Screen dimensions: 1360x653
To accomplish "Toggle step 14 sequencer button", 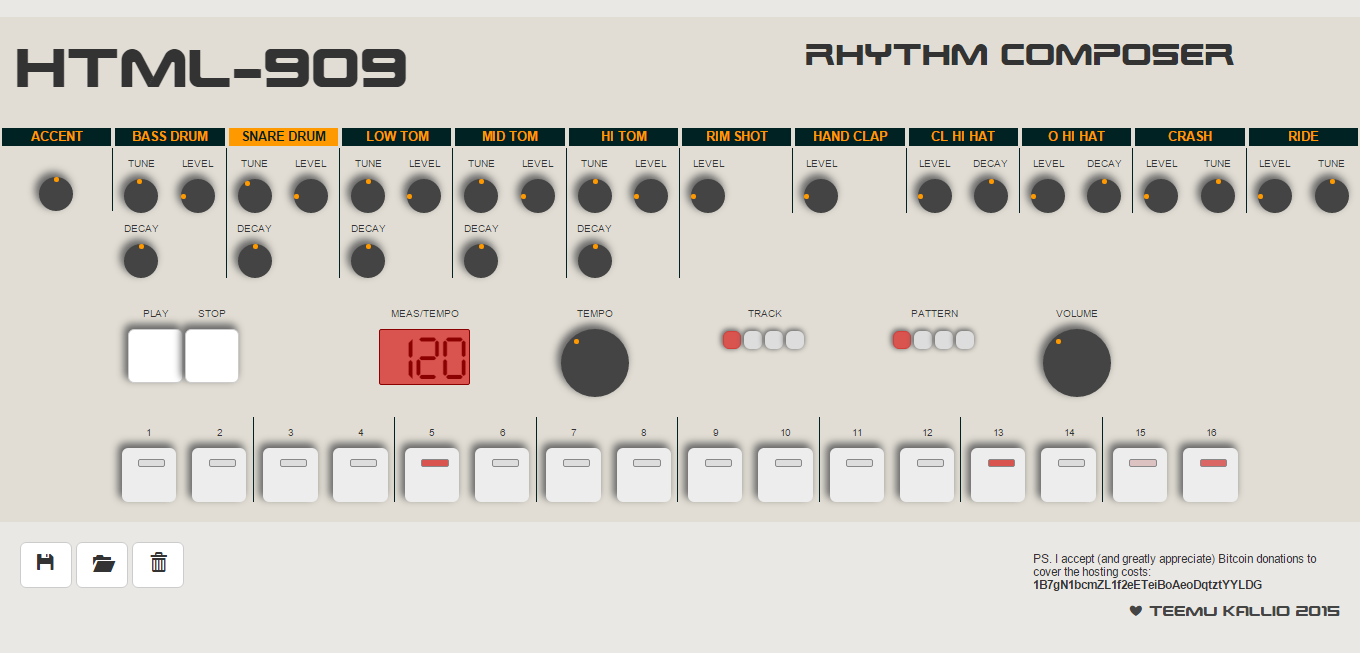I will click(x=1069, y=475).
